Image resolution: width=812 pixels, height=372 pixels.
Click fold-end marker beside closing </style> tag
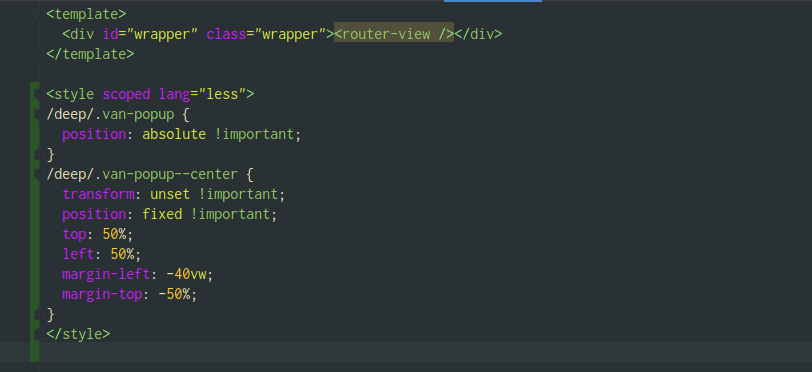[39, 334]
